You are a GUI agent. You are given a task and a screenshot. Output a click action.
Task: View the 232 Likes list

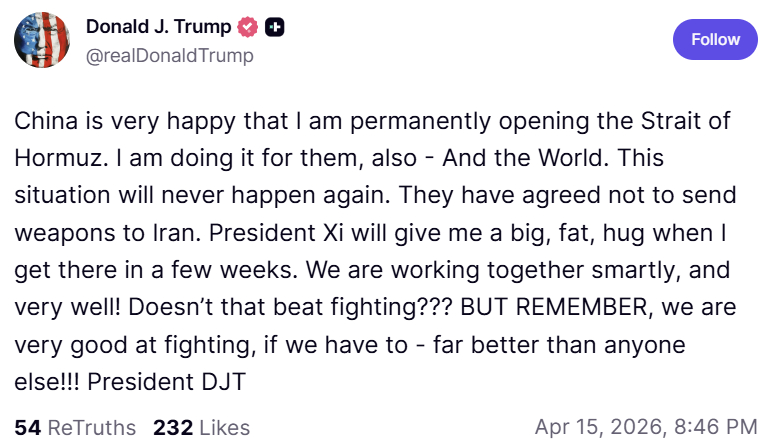[x=201, y=427]
